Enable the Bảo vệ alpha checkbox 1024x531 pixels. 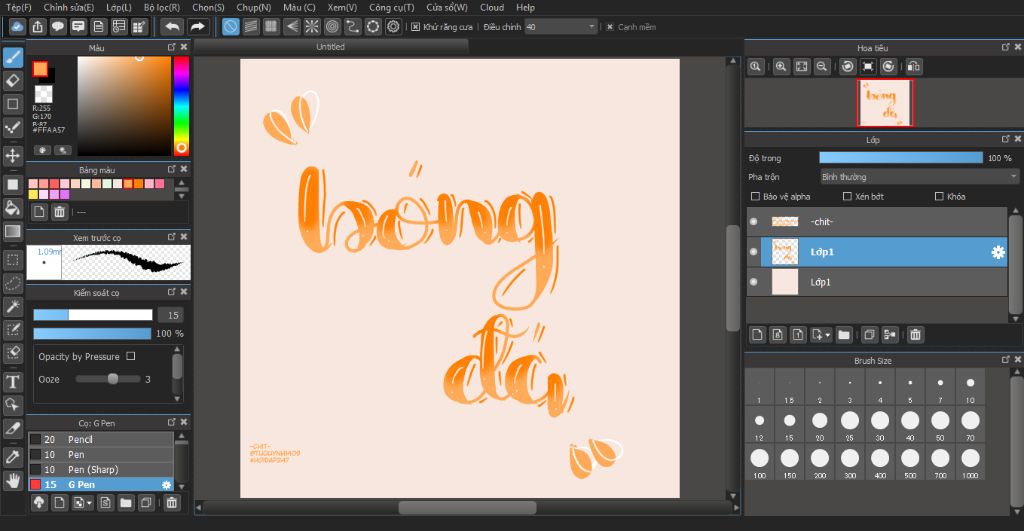tap(755, 197)
